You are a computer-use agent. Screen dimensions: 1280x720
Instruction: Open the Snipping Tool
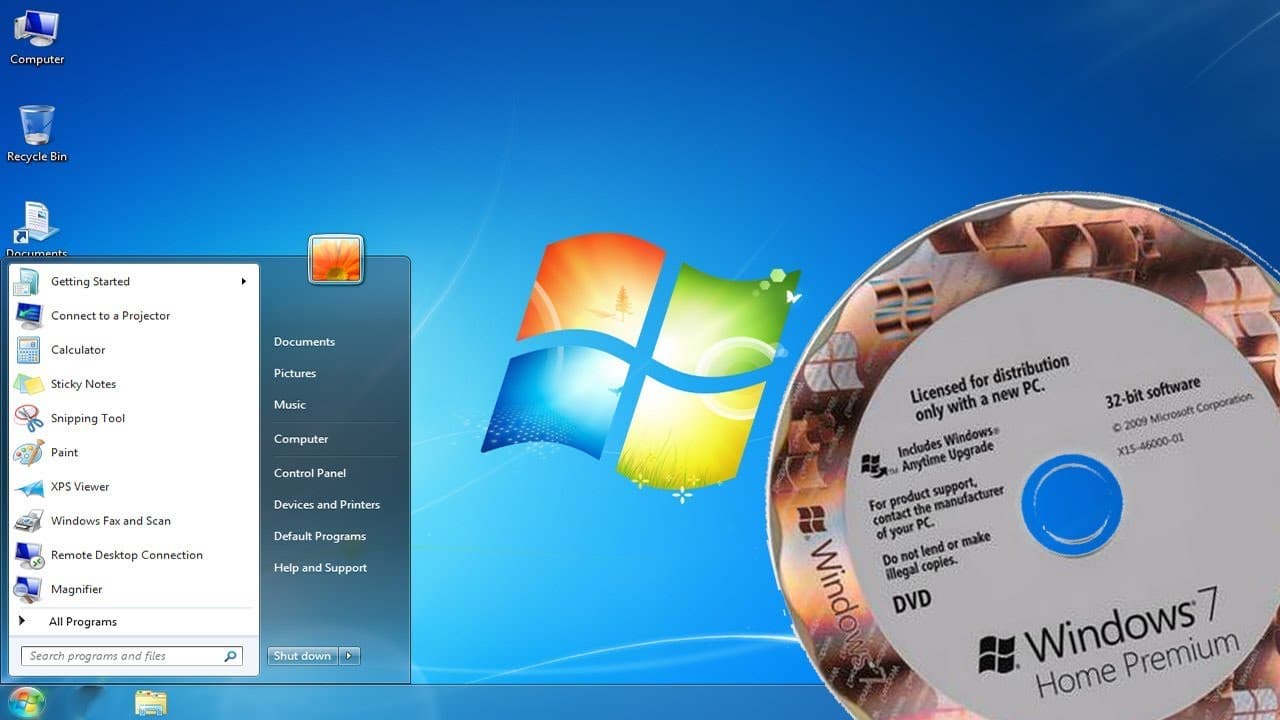pos(88,418)
